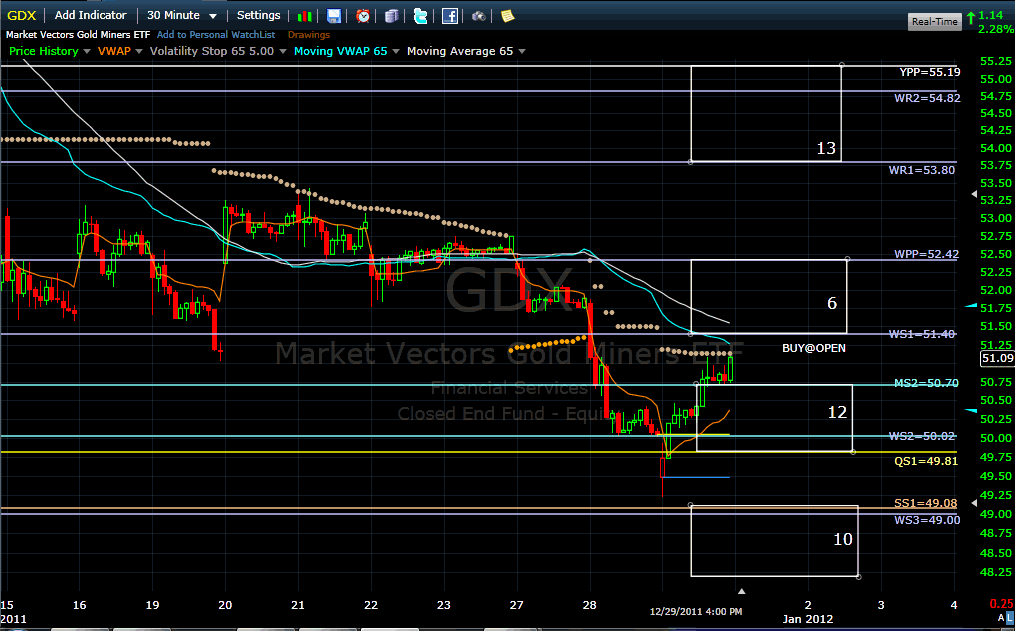Click the red 0.25 value at bottom right

tap(1002, 603)
